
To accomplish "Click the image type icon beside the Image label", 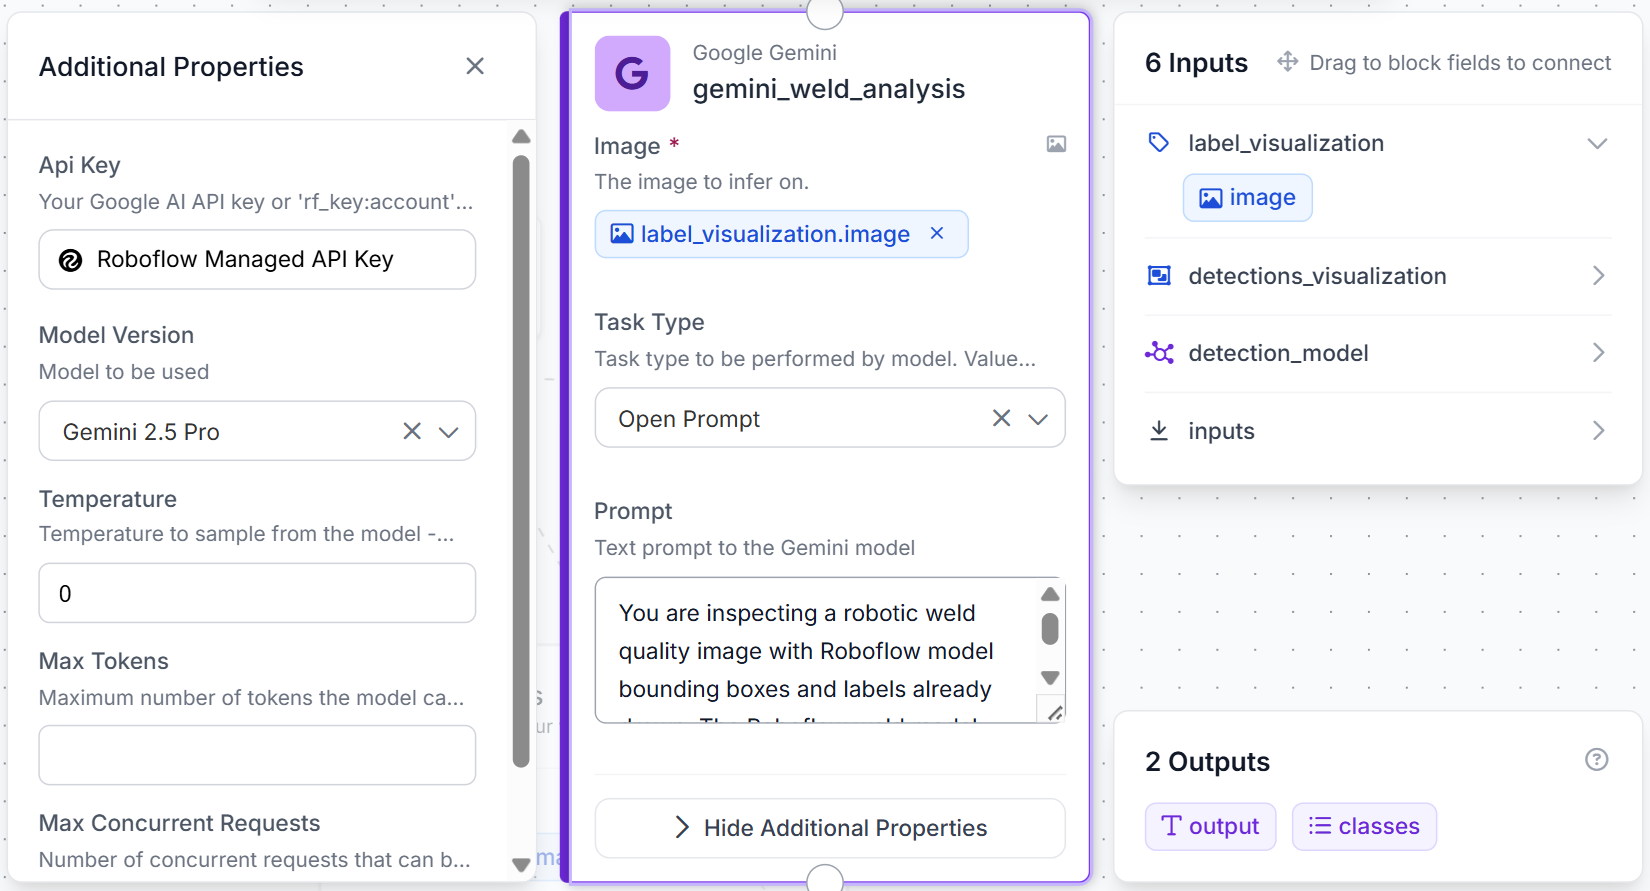I will coord(1056,144).
